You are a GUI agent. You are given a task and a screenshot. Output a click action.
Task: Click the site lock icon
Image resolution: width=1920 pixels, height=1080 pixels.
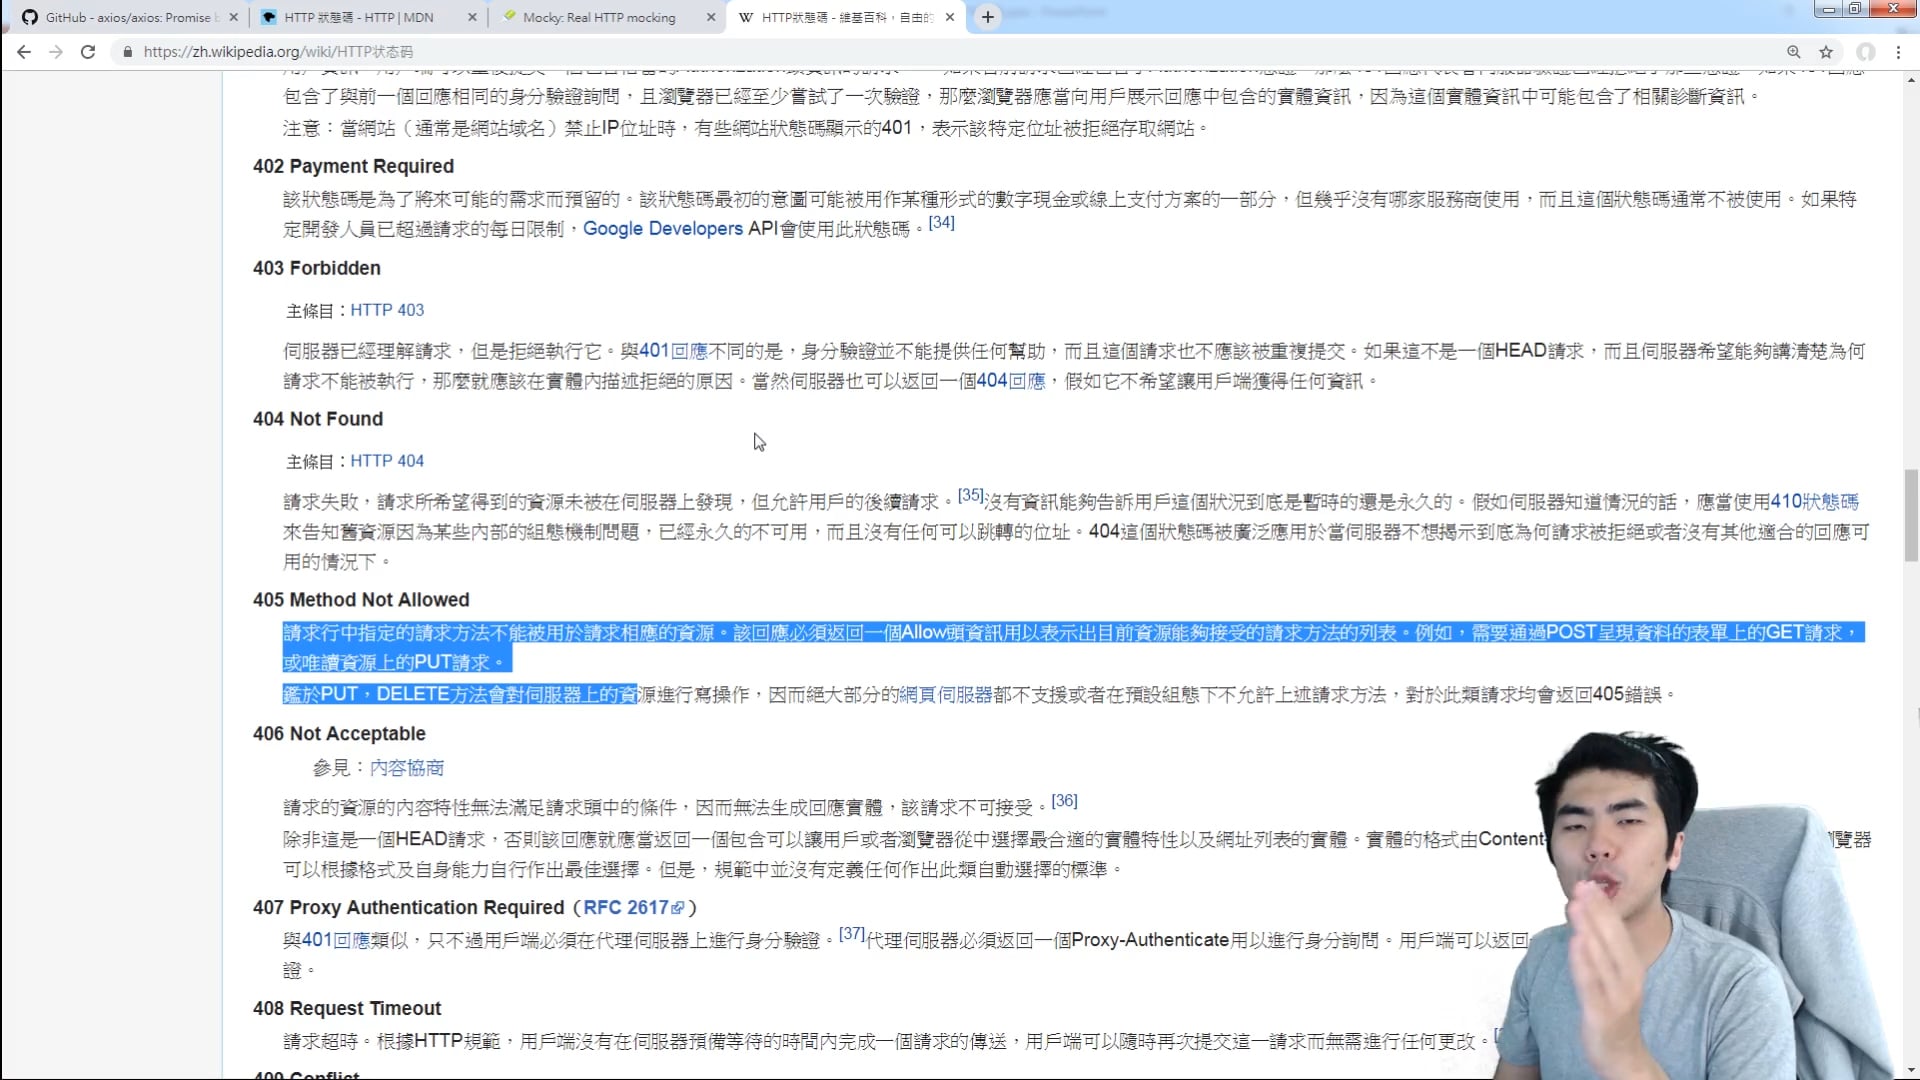click(127, 52)
